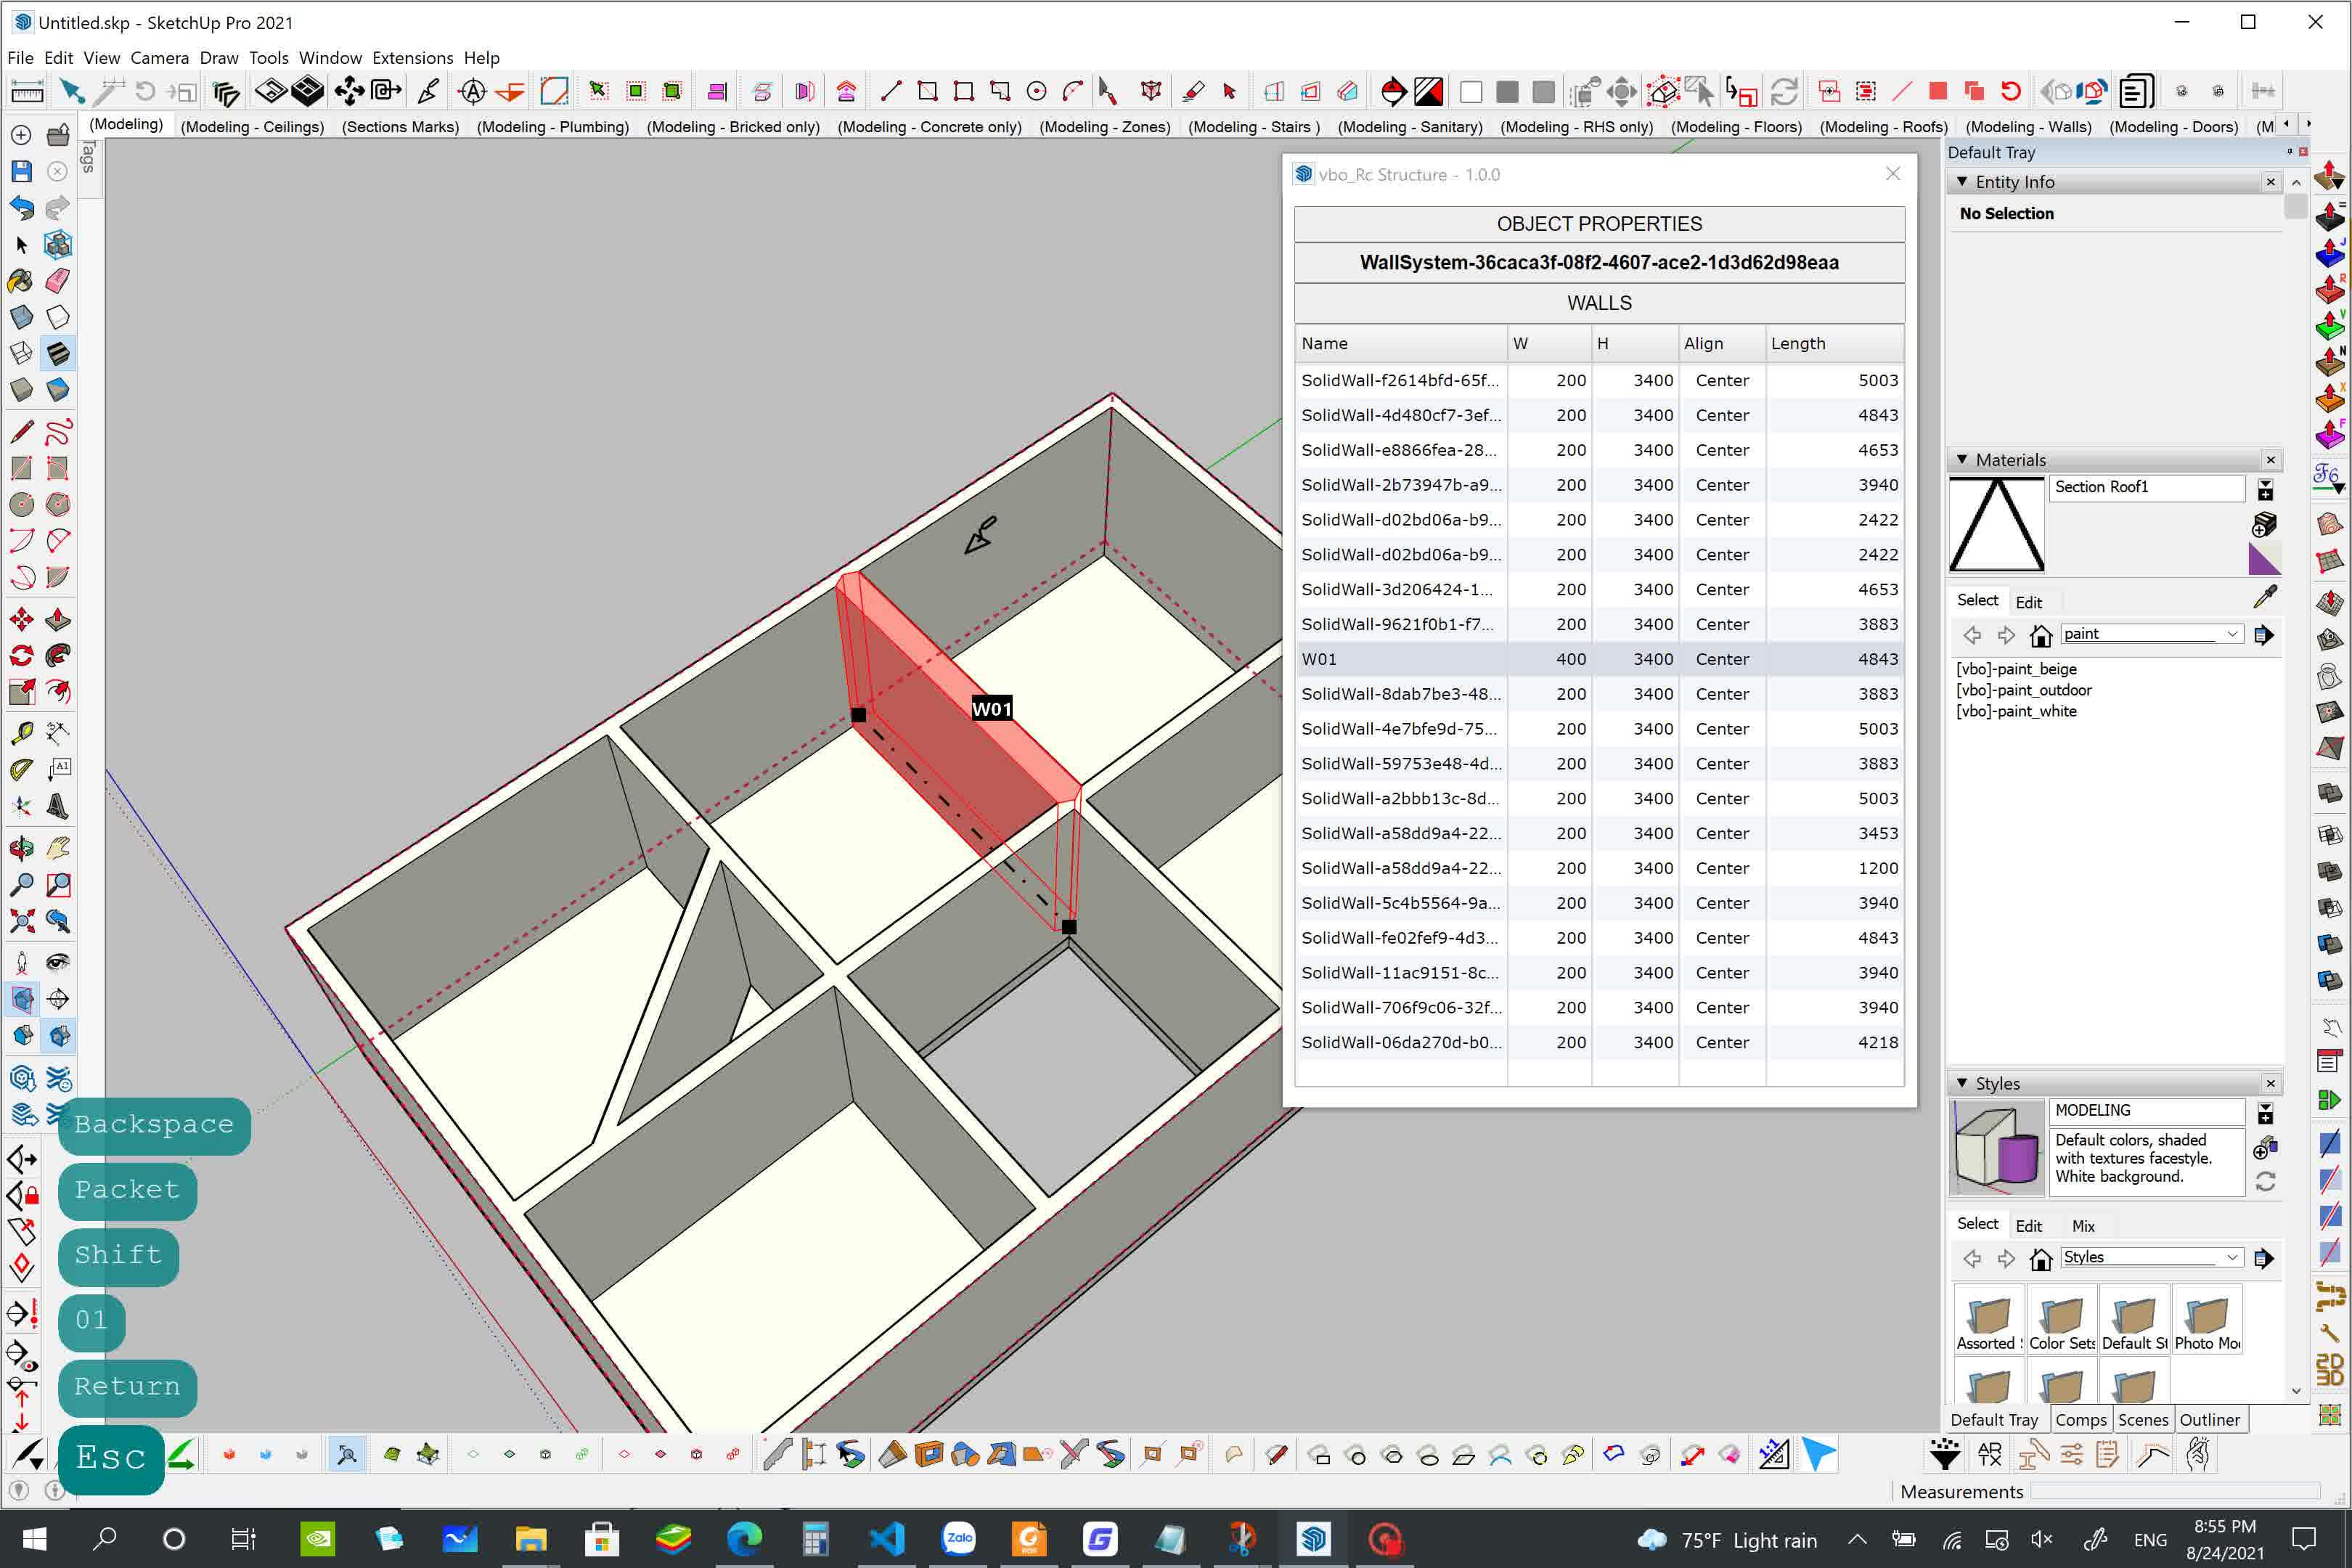Screen dimensions: 2352x1568
Task: Select the 3D Text tool
Action: click(58, 806)
